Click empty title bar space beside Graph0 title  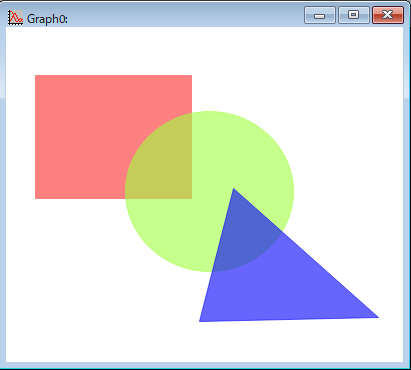(183, 17)
